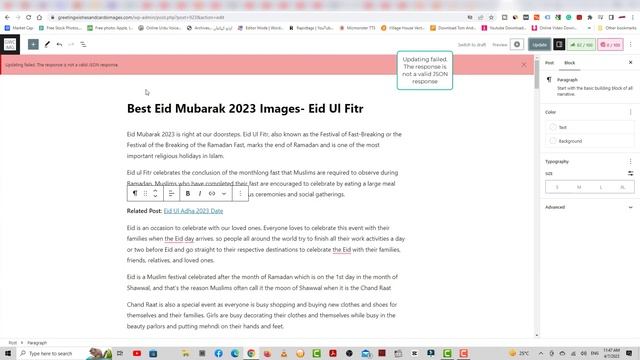This screenshot has height=360, width=640.
Task: Choose font size L
Action: (x=601, y=187)
